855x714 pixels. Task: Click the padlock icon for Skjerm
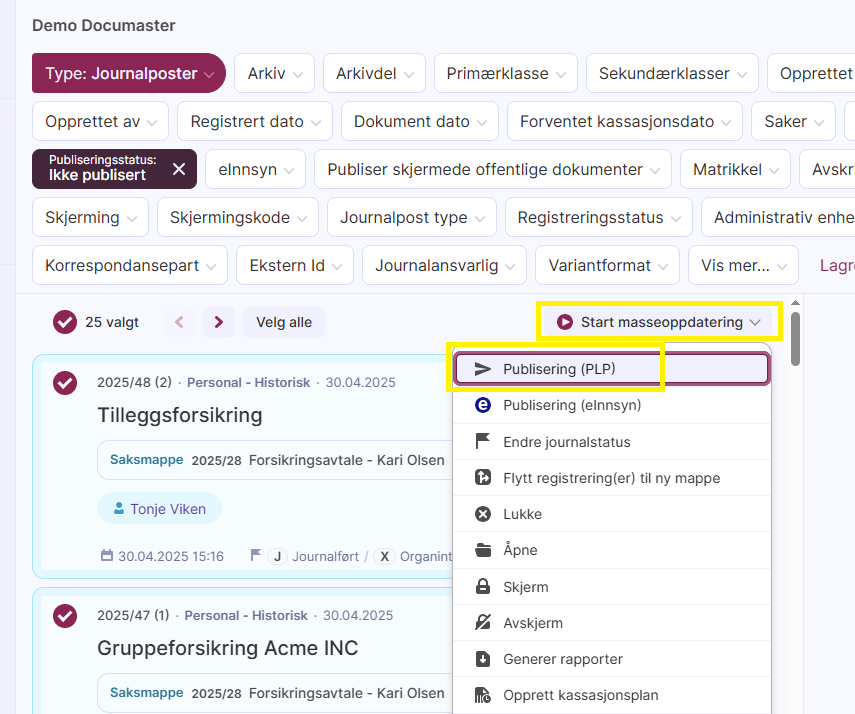coord(483,586)
